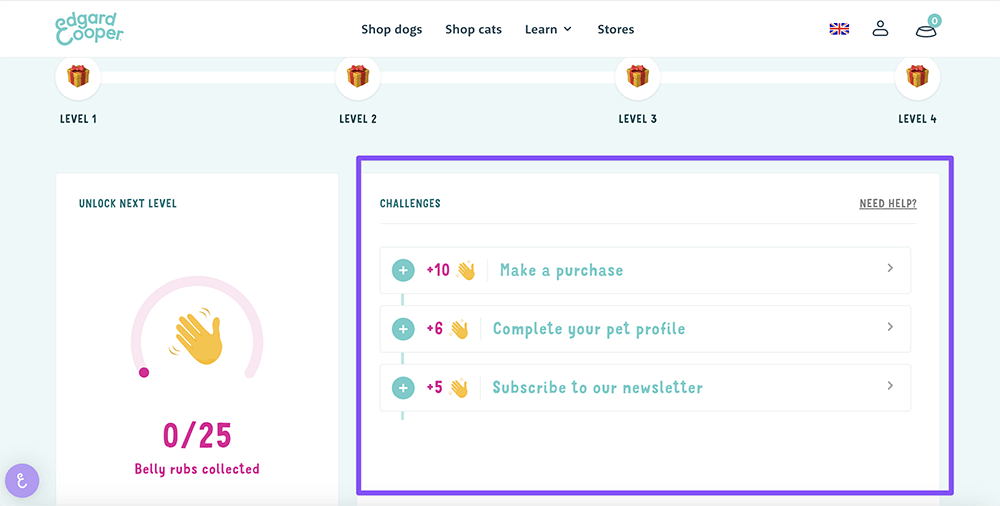
Task: Toggle the plus circle beside Subscribe to our newsletter
Action: click(403, 388)
